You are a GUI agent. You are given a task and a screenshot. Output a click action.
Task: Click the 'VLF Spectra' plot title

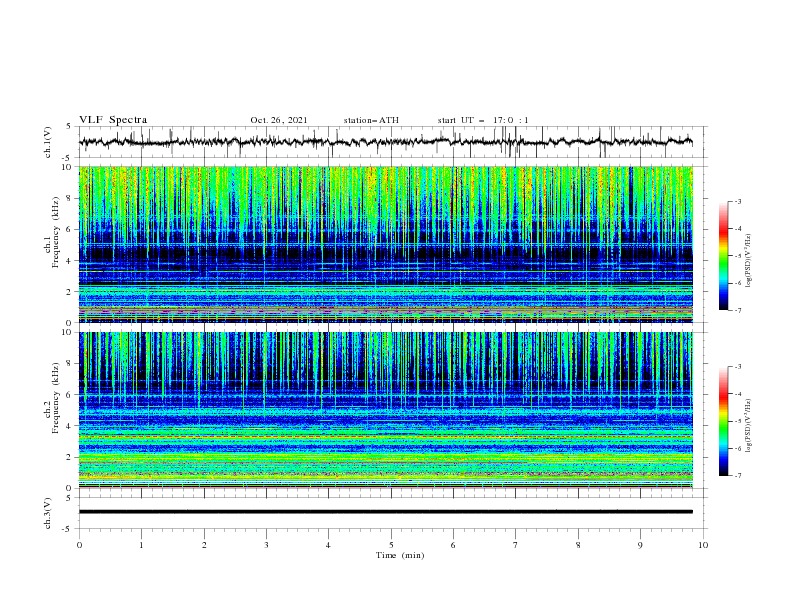tap(113, 120)
